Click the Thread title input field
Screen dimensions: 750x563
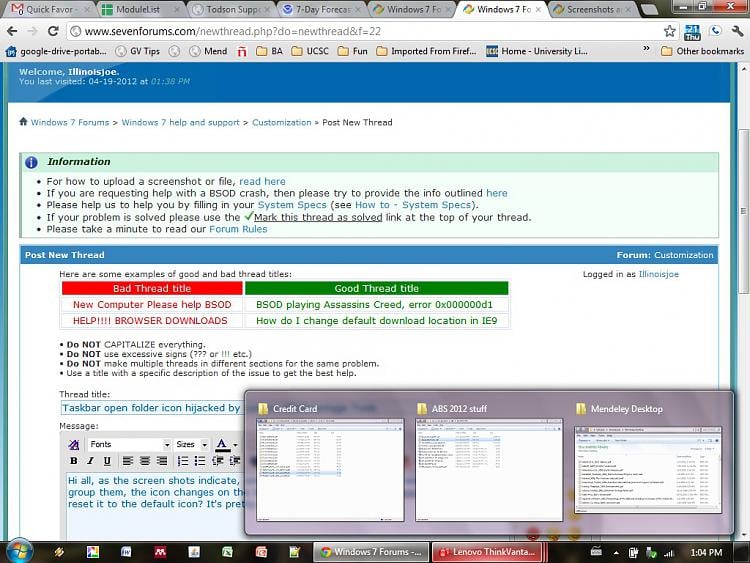(152, 408)
